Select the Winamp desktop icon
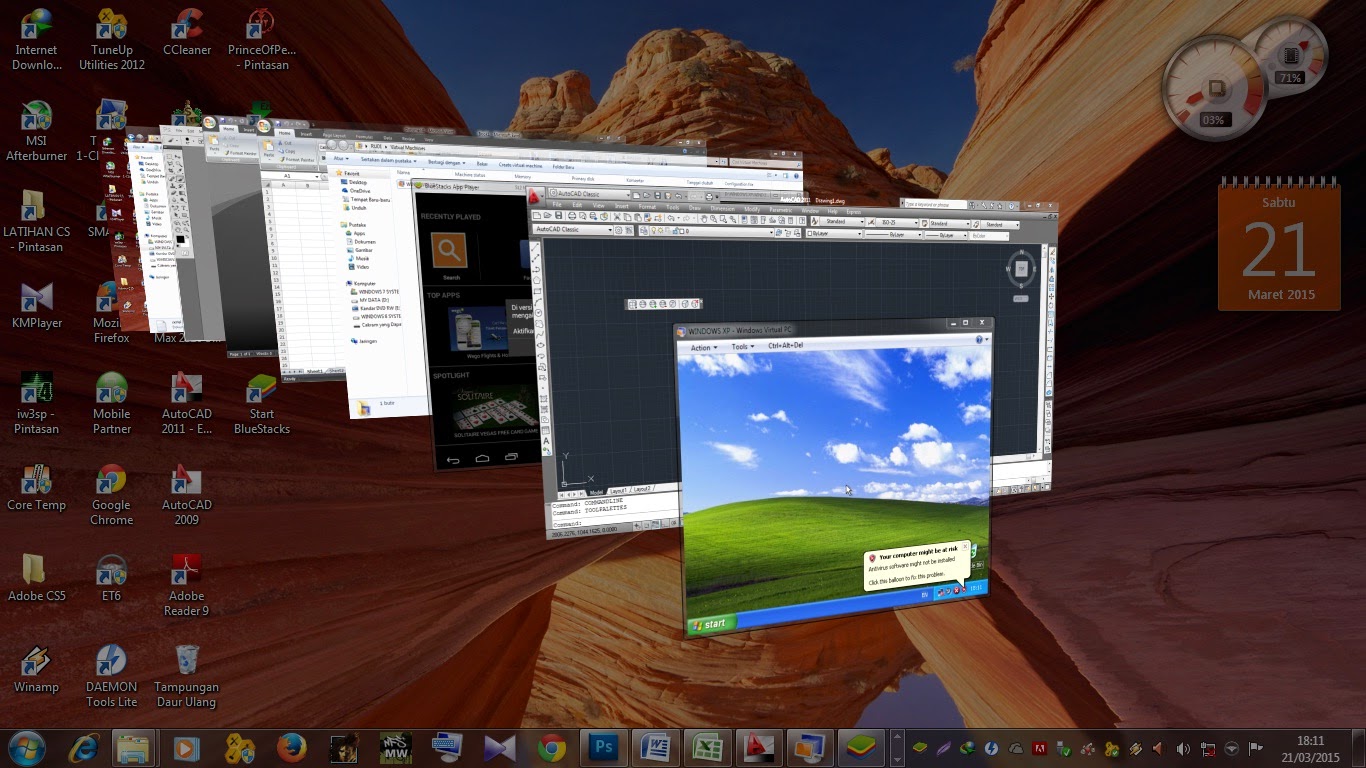Screen dimensions: 1366x768 [x=37, y=670]
